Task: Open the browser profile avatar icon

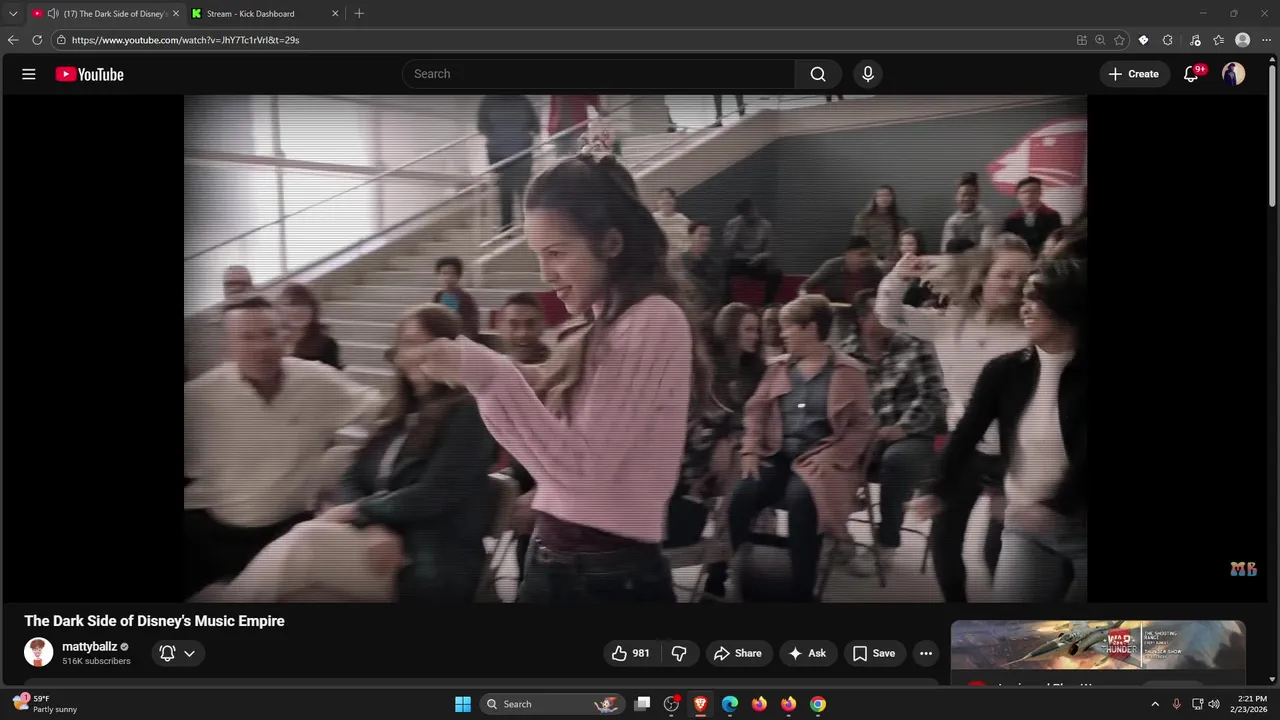Action: point(1243,40)
